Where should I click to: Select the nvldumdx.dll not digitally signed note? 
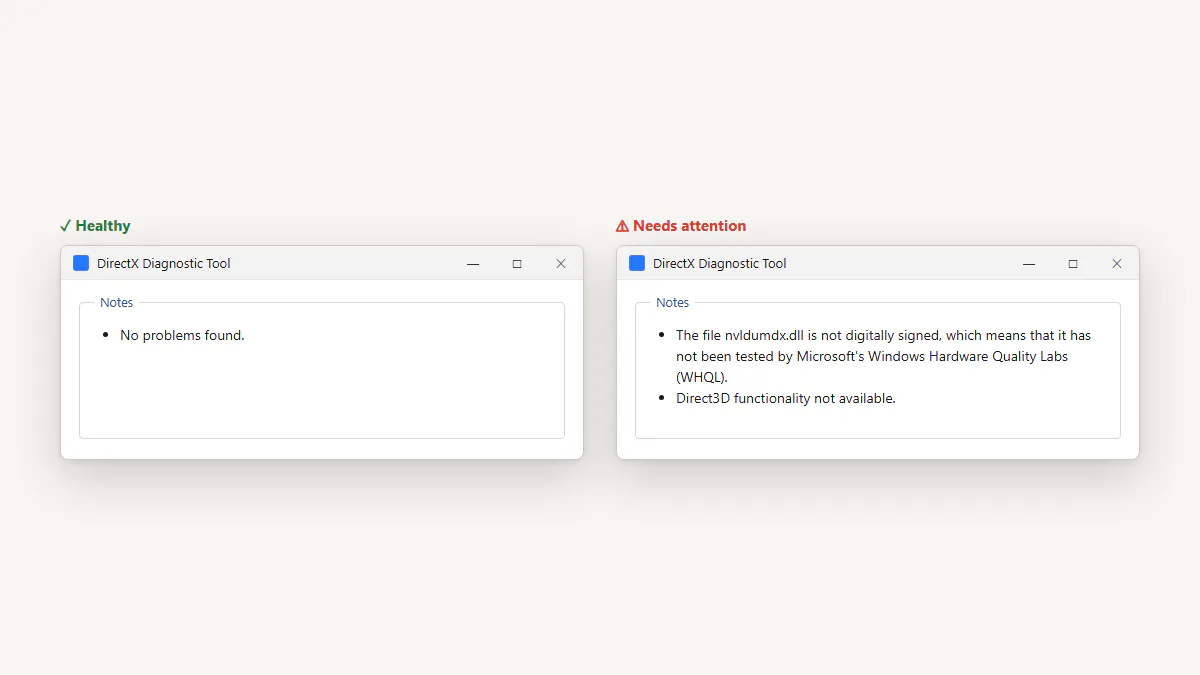(883, 356)
